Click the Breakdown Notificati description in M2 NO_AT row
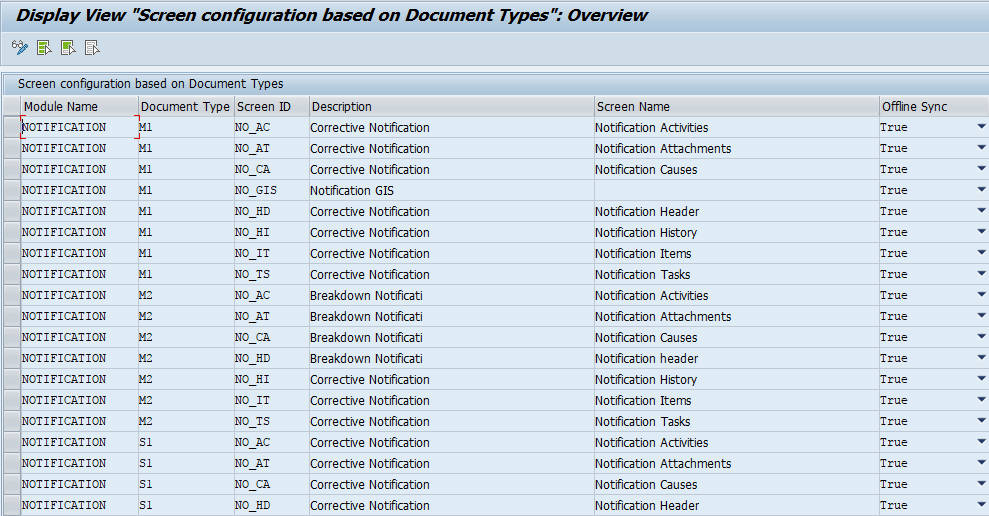 click(x=366, y=317)
